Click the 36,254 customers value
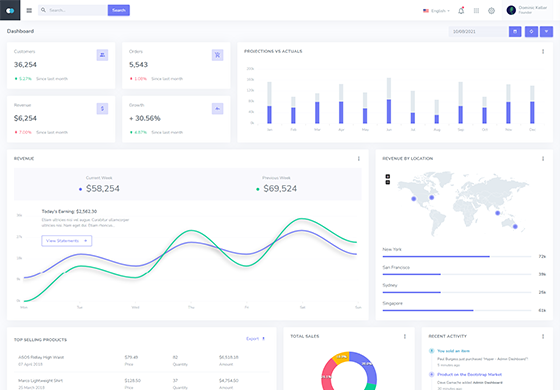Image resolution: width=560 pixels, height=390 pixels. (25, 65)
